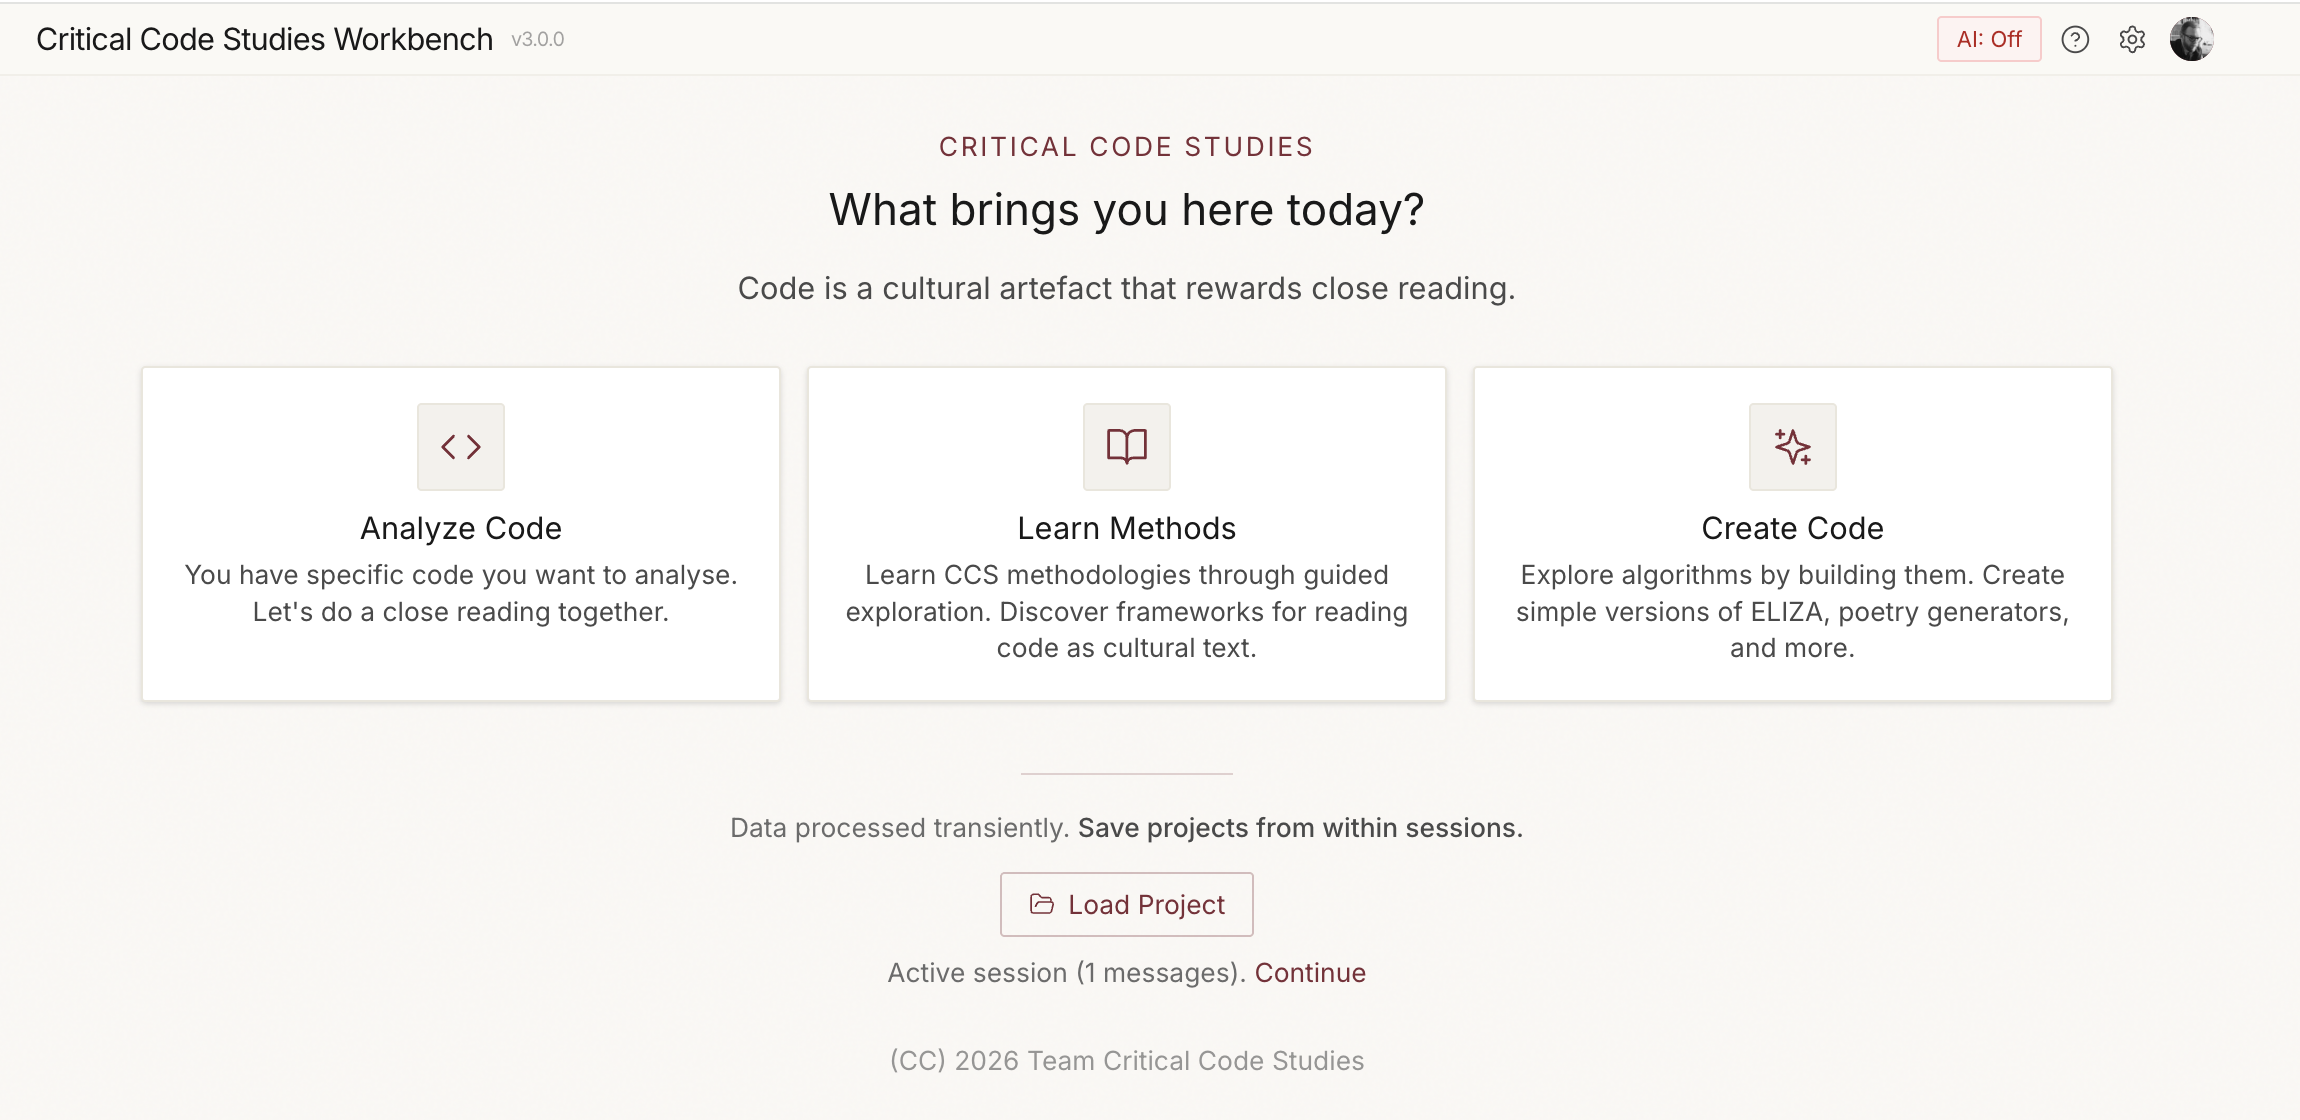The width and height of the screenshot is (2300, 1120).
Task: Toggle the AI: Off switch
Action: pyautogui.click(x=1989, y=40)
